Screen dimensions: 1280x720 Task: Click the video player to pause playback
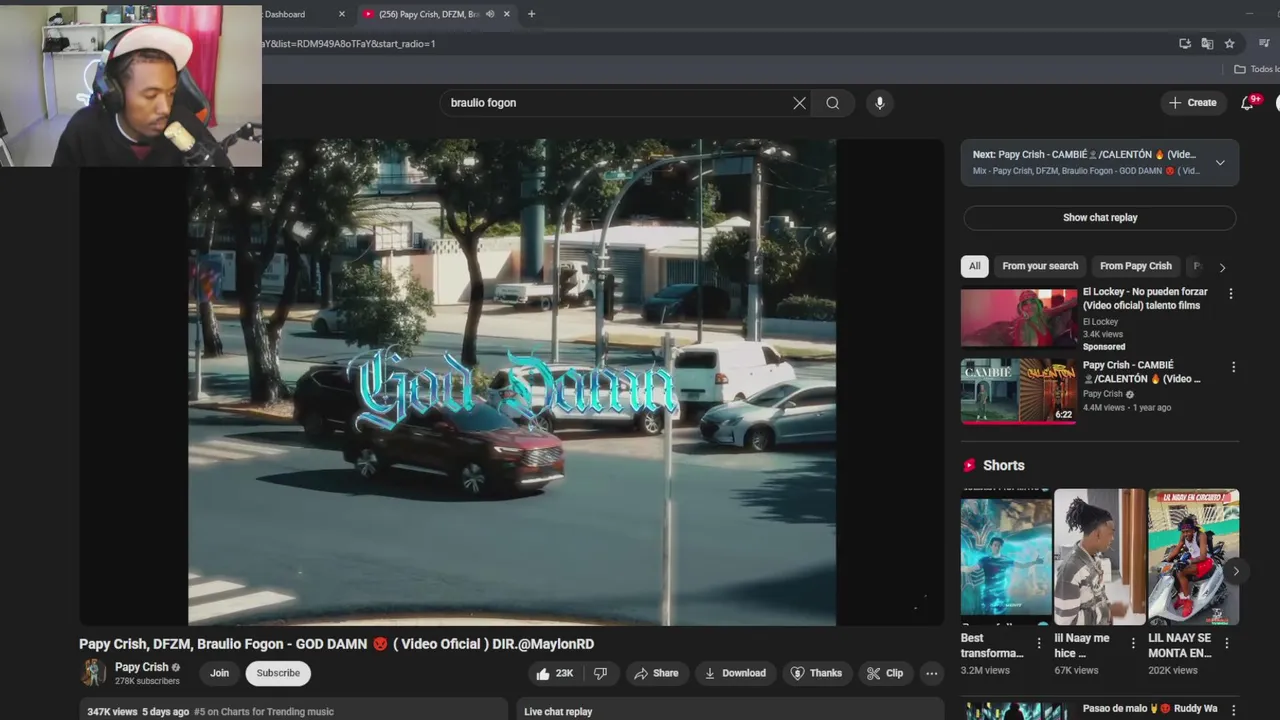(512, 382)
